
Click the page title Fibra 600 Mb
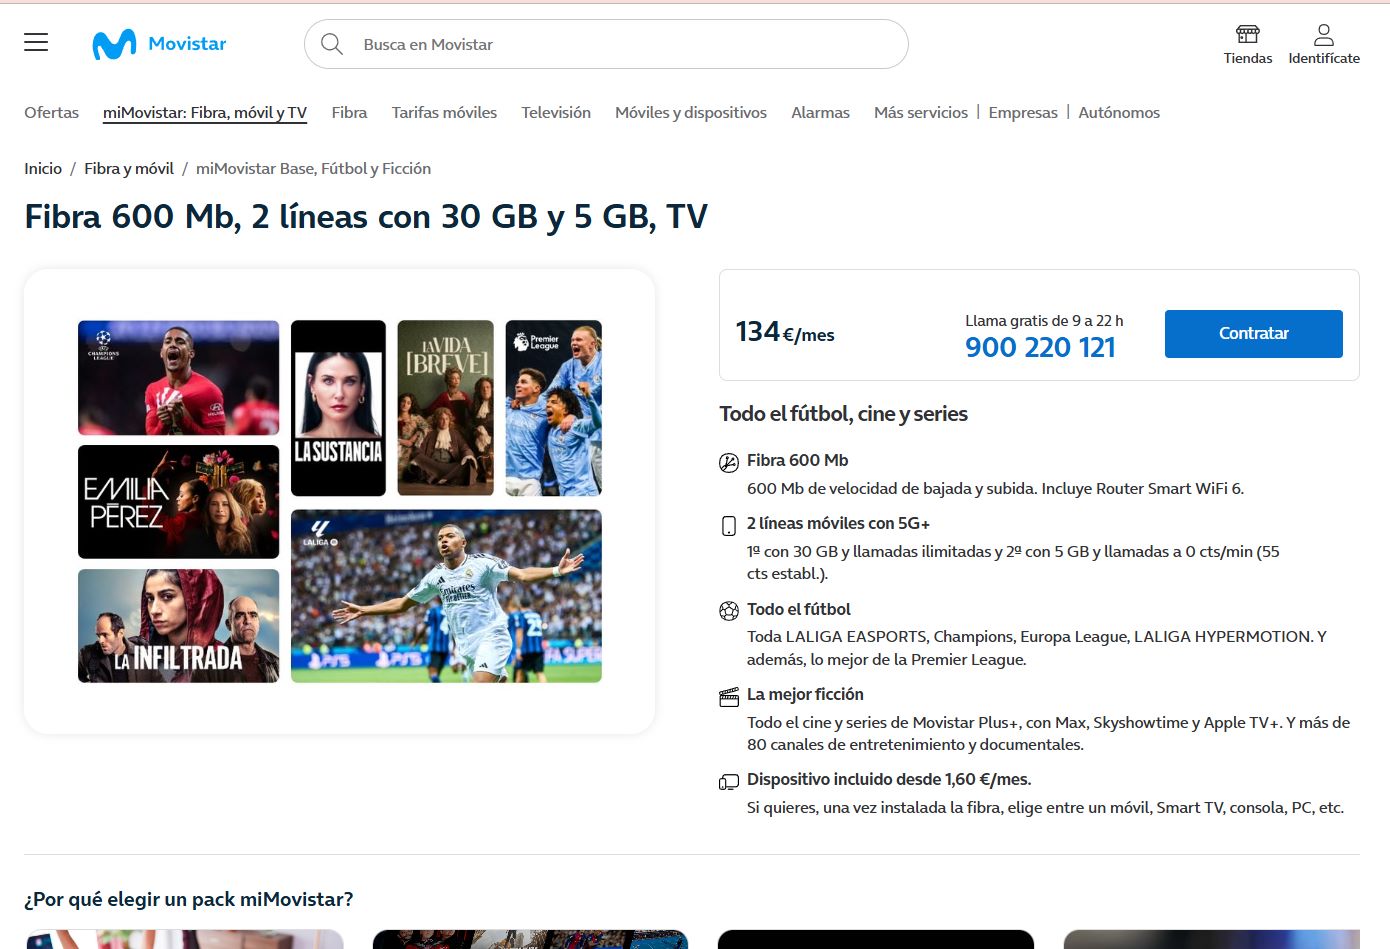coord(366,216)
